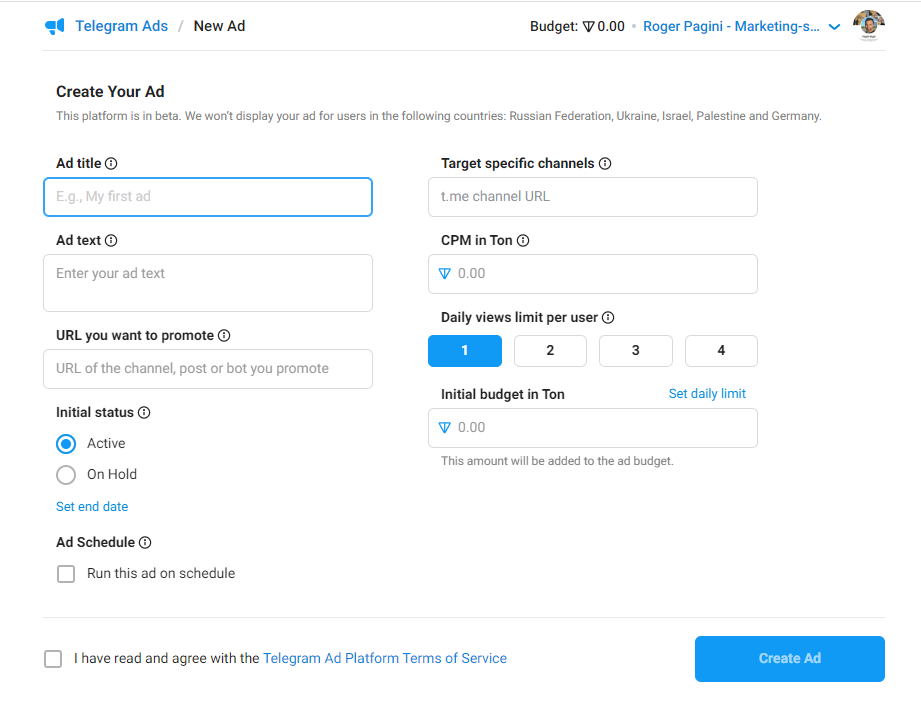
Task: Focus the Ad text textarea
Action: click(208, 283)
